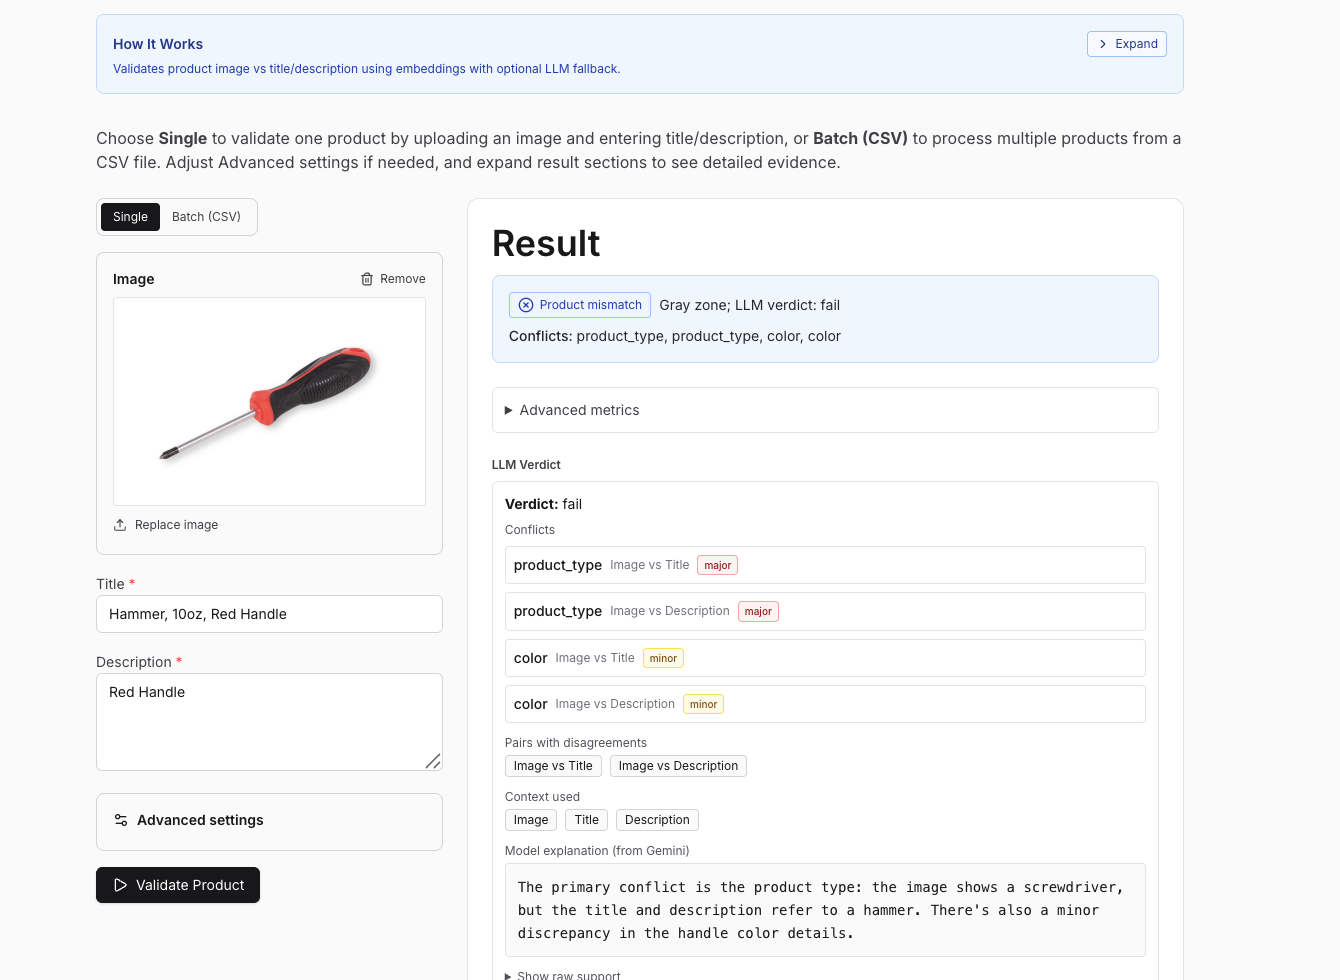Click the Title input field

click(x=269, y=614)
